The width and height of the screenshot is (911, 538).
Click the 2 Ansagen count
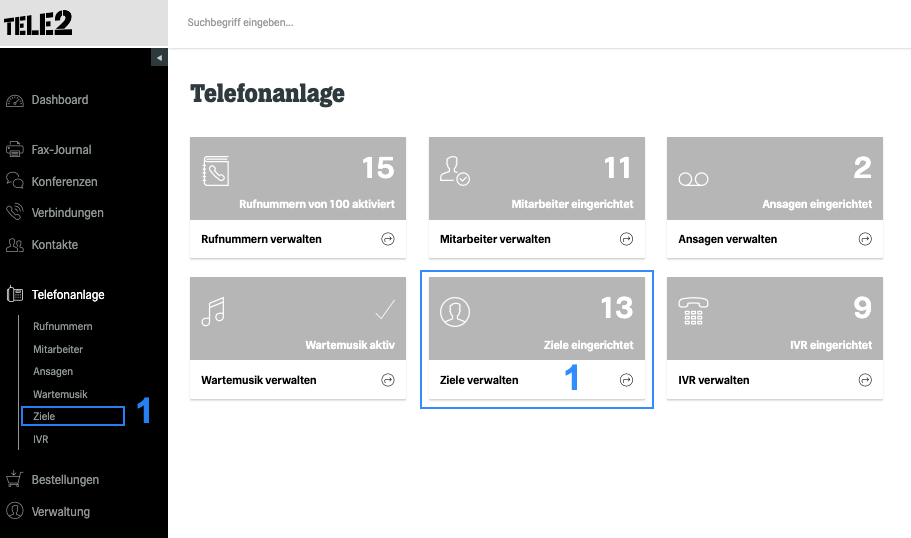862,168
